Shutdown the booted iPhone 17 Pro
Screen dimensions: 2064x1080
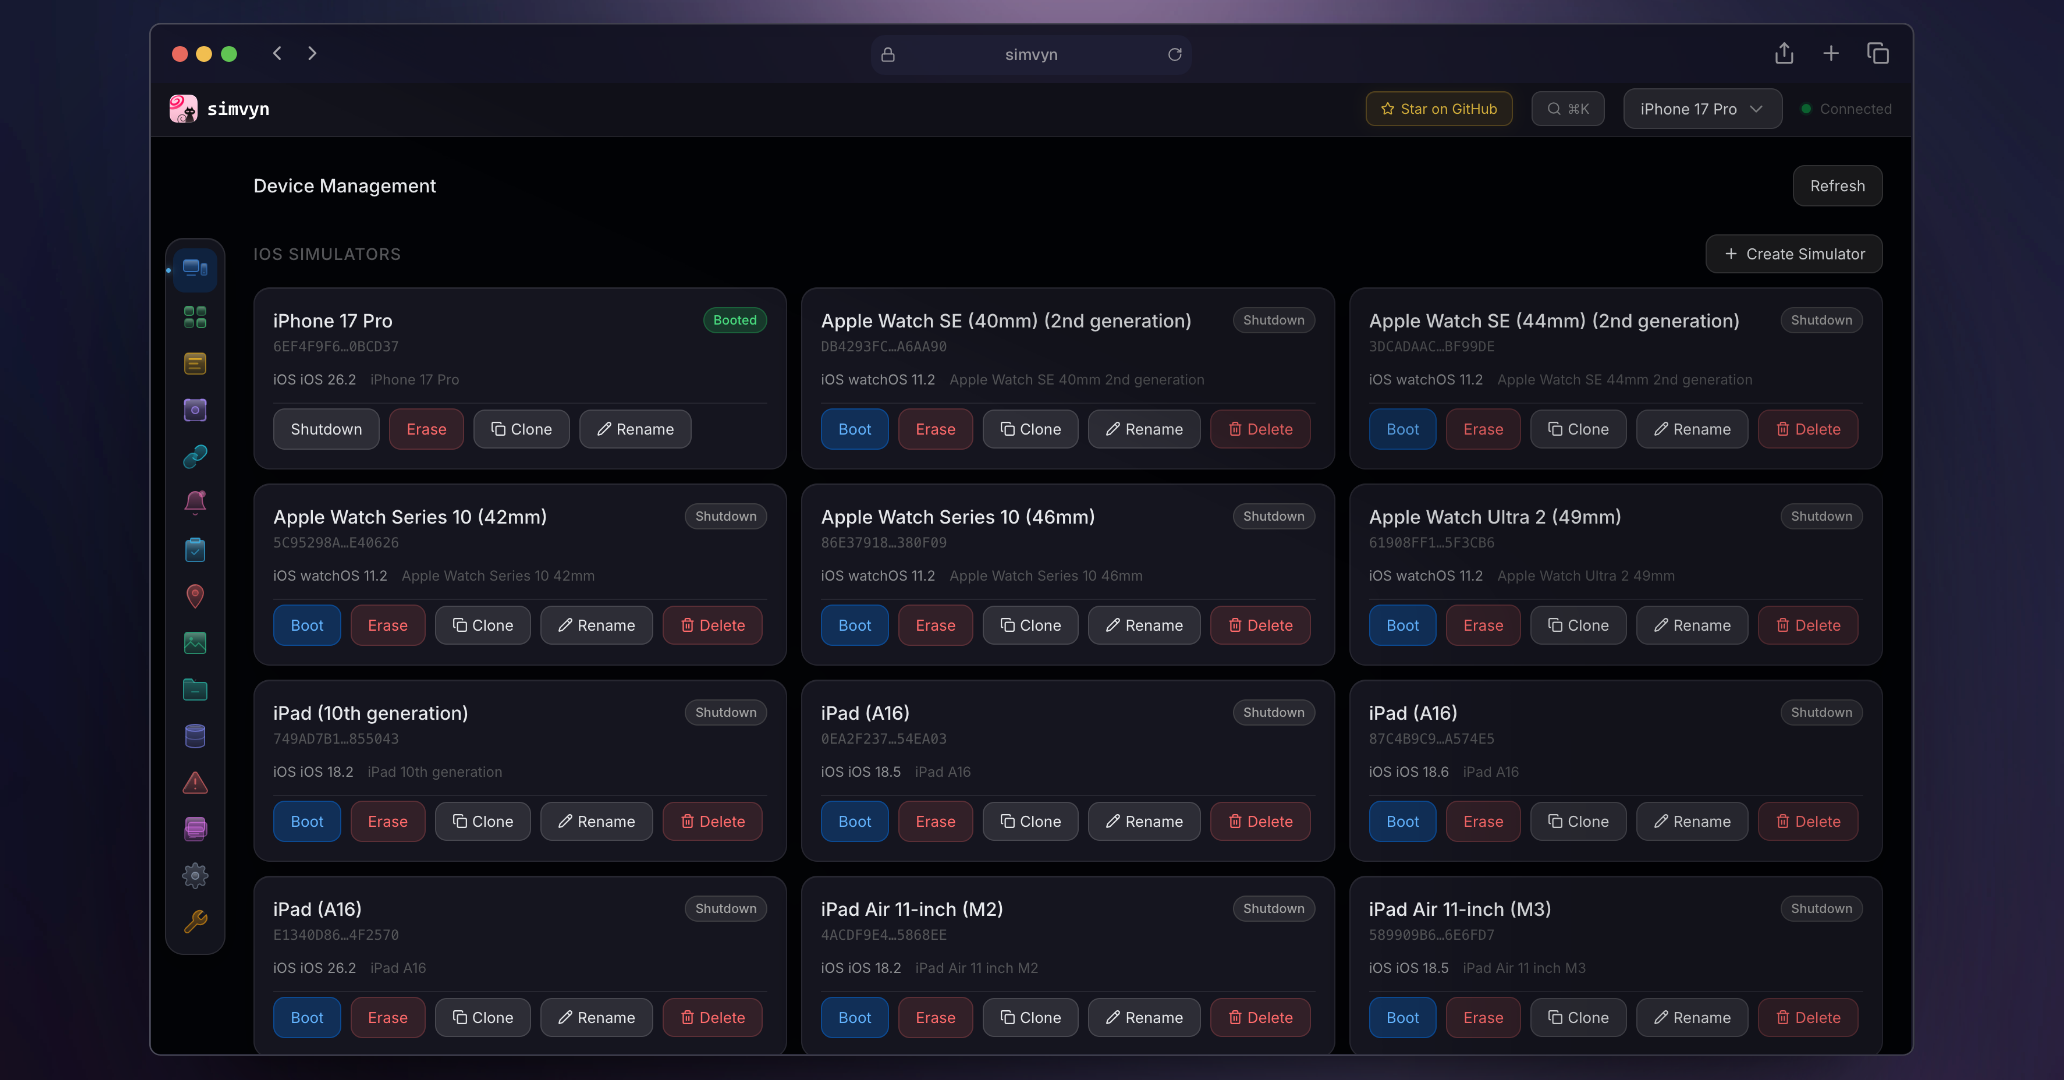click(326, 429)
